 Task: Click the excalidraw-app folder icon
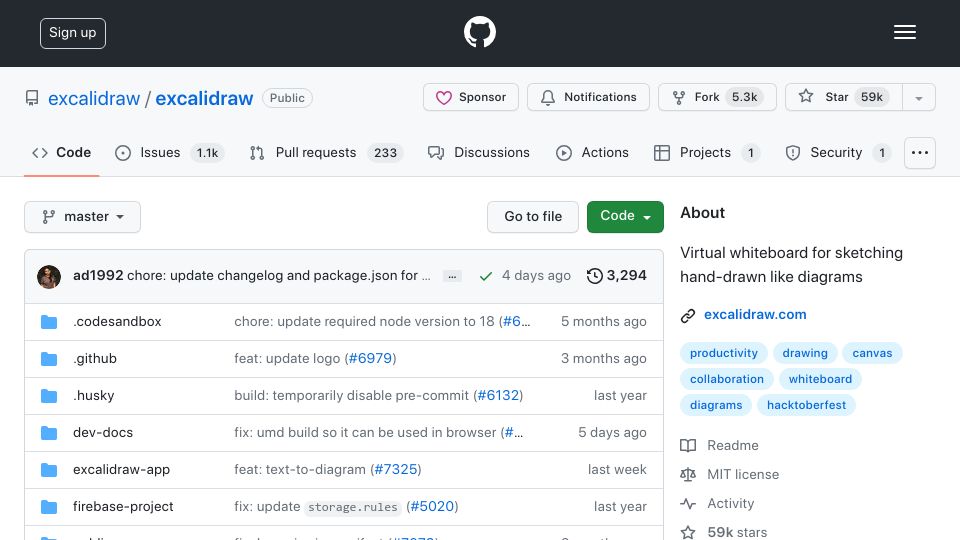[x=49, y=470]
